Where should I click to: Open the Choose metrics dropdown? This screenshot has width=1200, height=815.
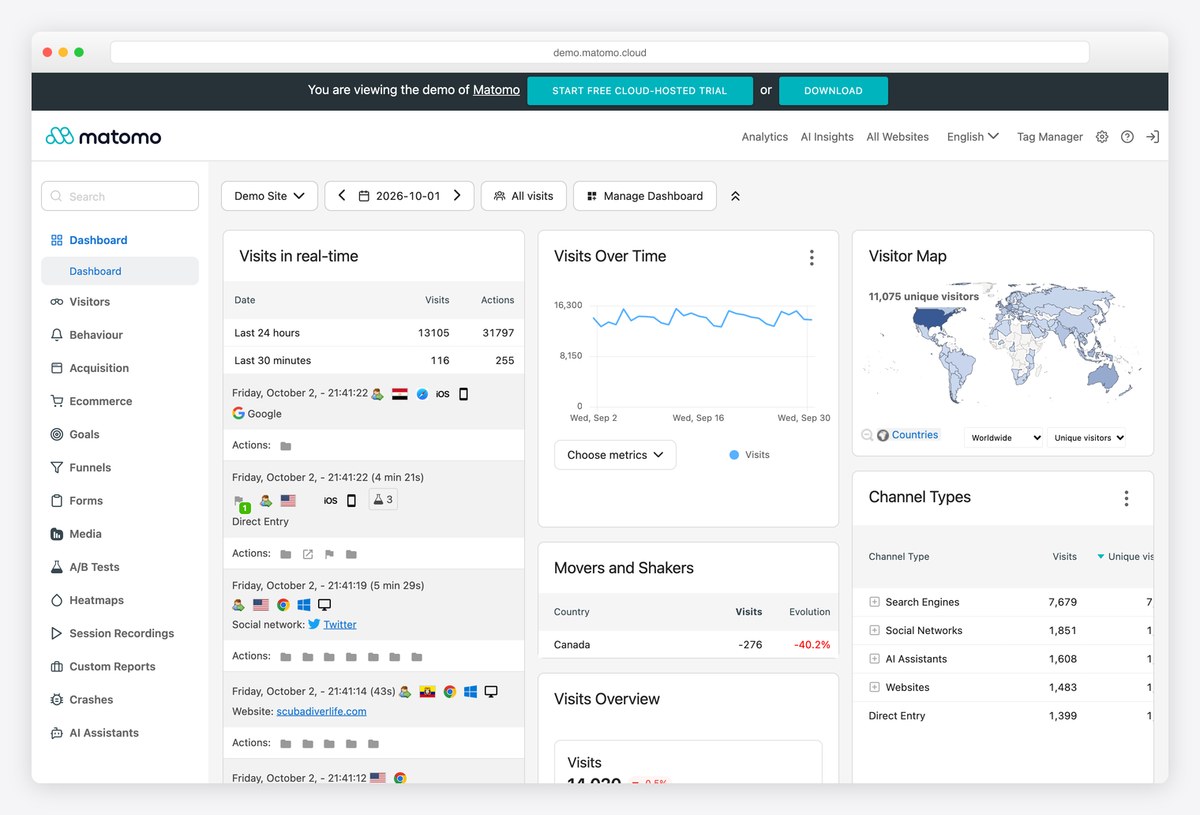coord(615,455)
